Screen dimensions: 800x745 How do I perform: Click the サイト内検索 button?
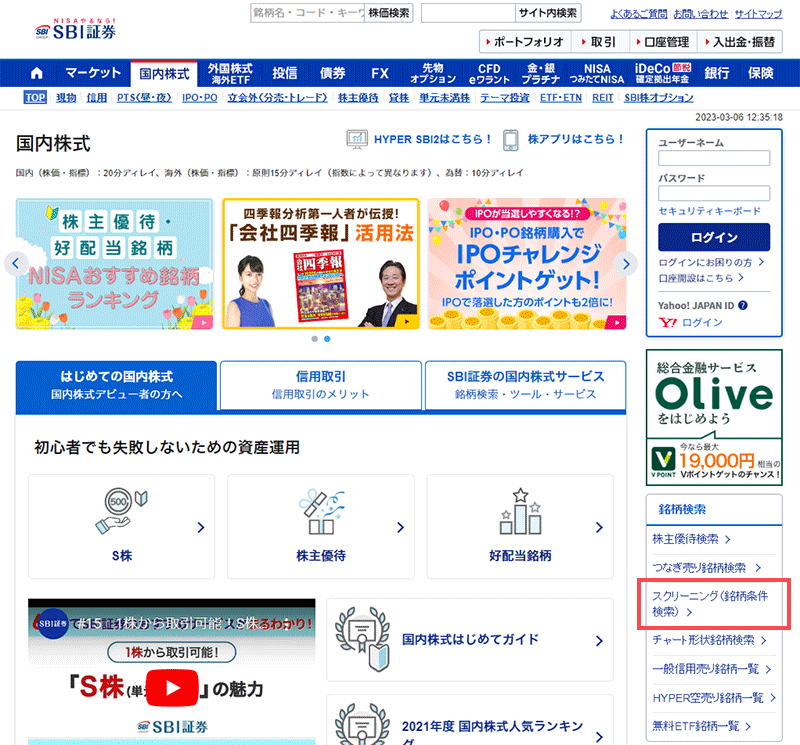(547, 13)
